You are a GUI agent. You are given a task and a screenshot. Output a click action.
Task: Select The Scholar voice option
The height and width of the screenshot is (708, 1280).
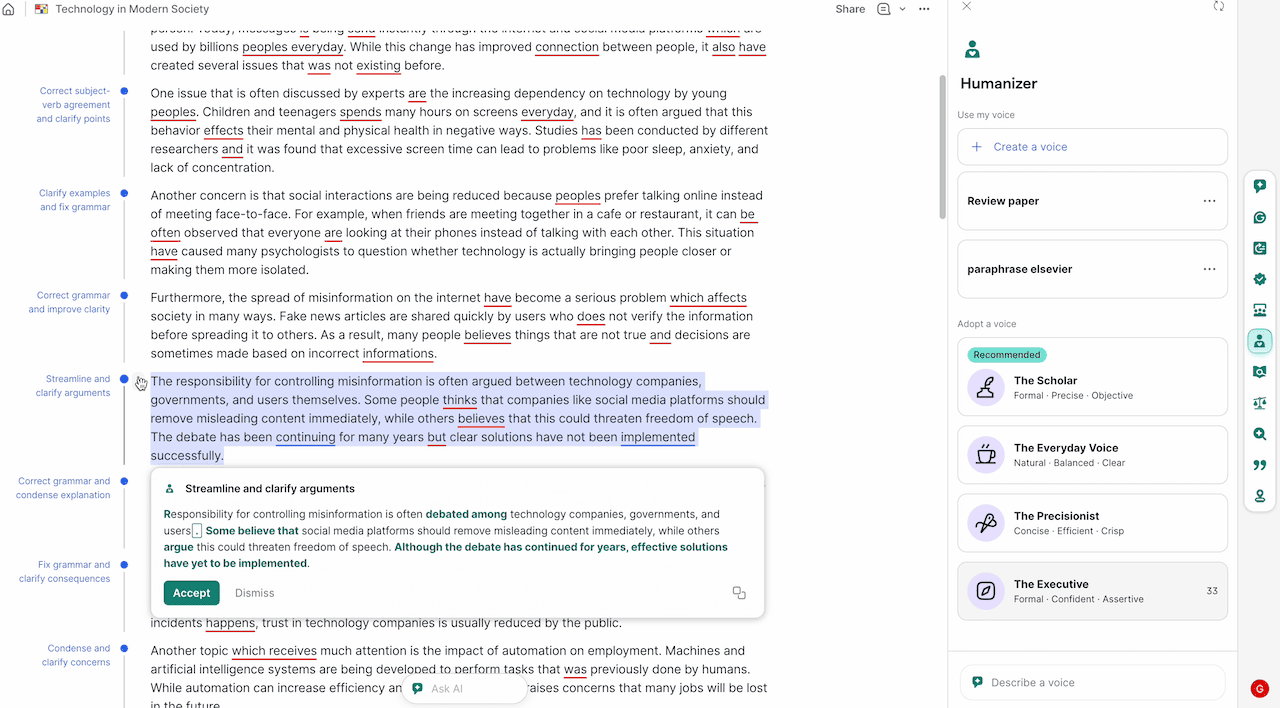1092,385
